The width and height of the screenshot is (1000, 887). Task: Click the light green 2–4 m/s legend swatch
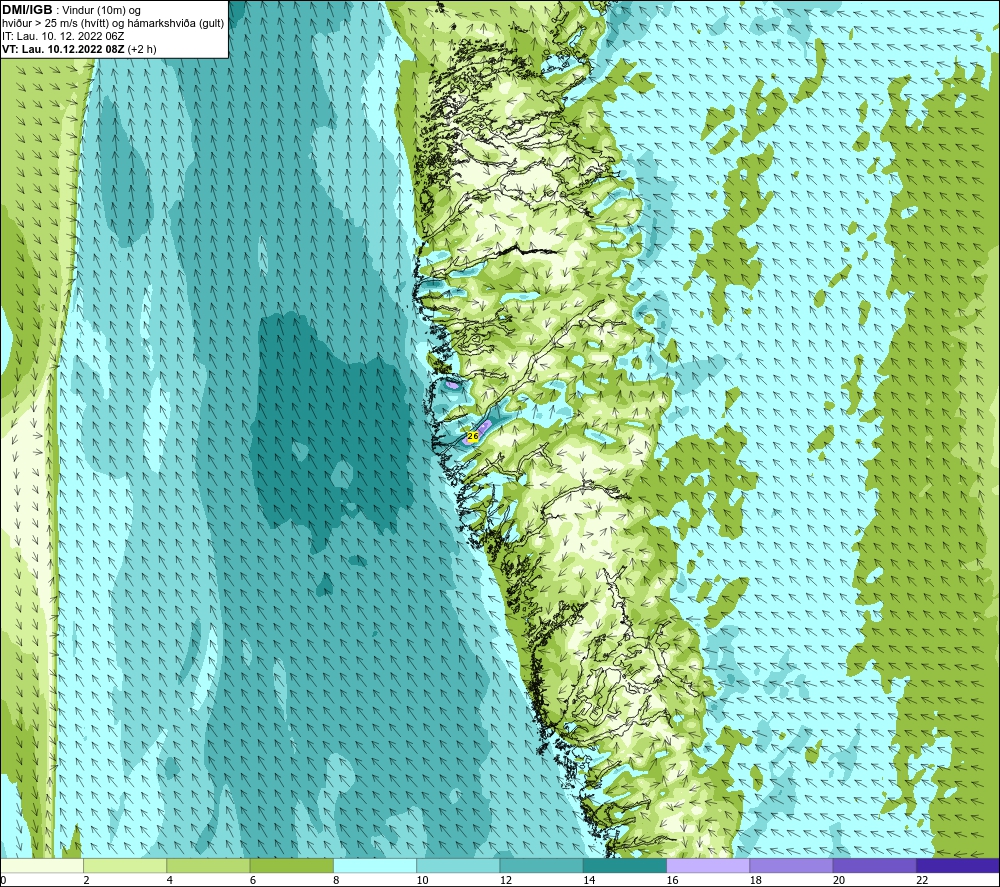coord(125,865)
